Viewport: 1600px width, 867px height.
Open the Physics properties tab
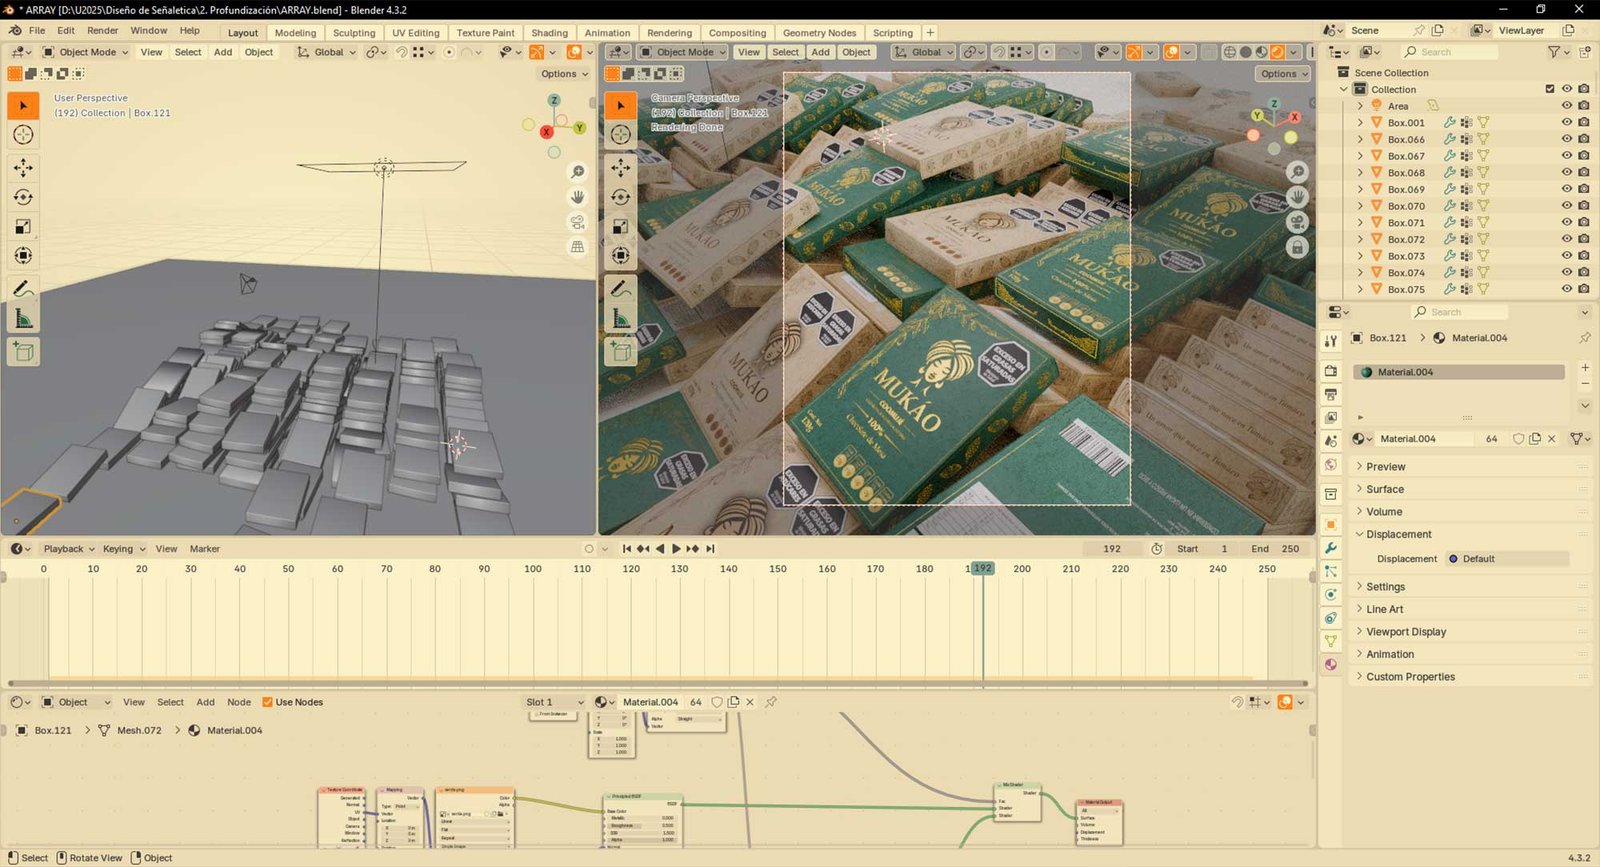pyautogui.click(x=1331, y=595)
